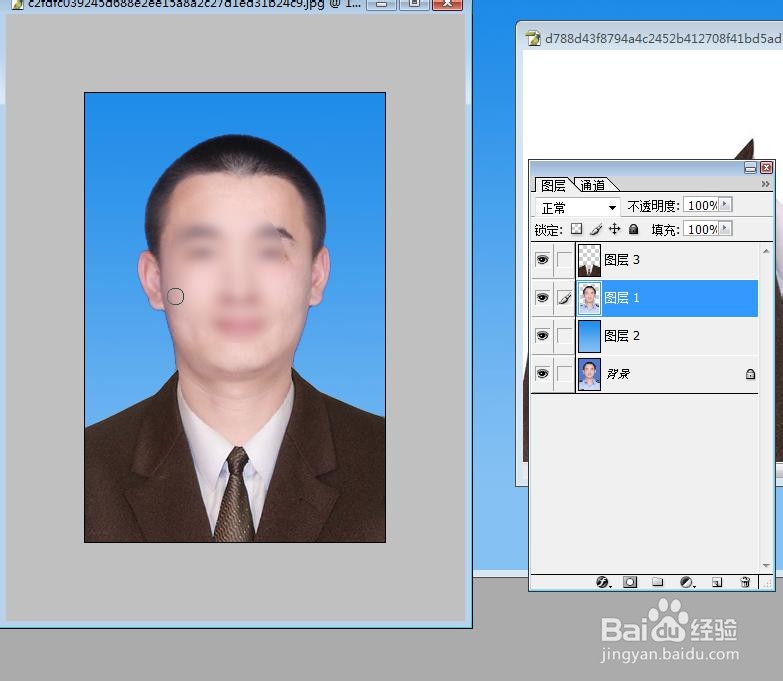783x681 pixels.
Task: Click the add layer mask icon
Action: point(630,582)
